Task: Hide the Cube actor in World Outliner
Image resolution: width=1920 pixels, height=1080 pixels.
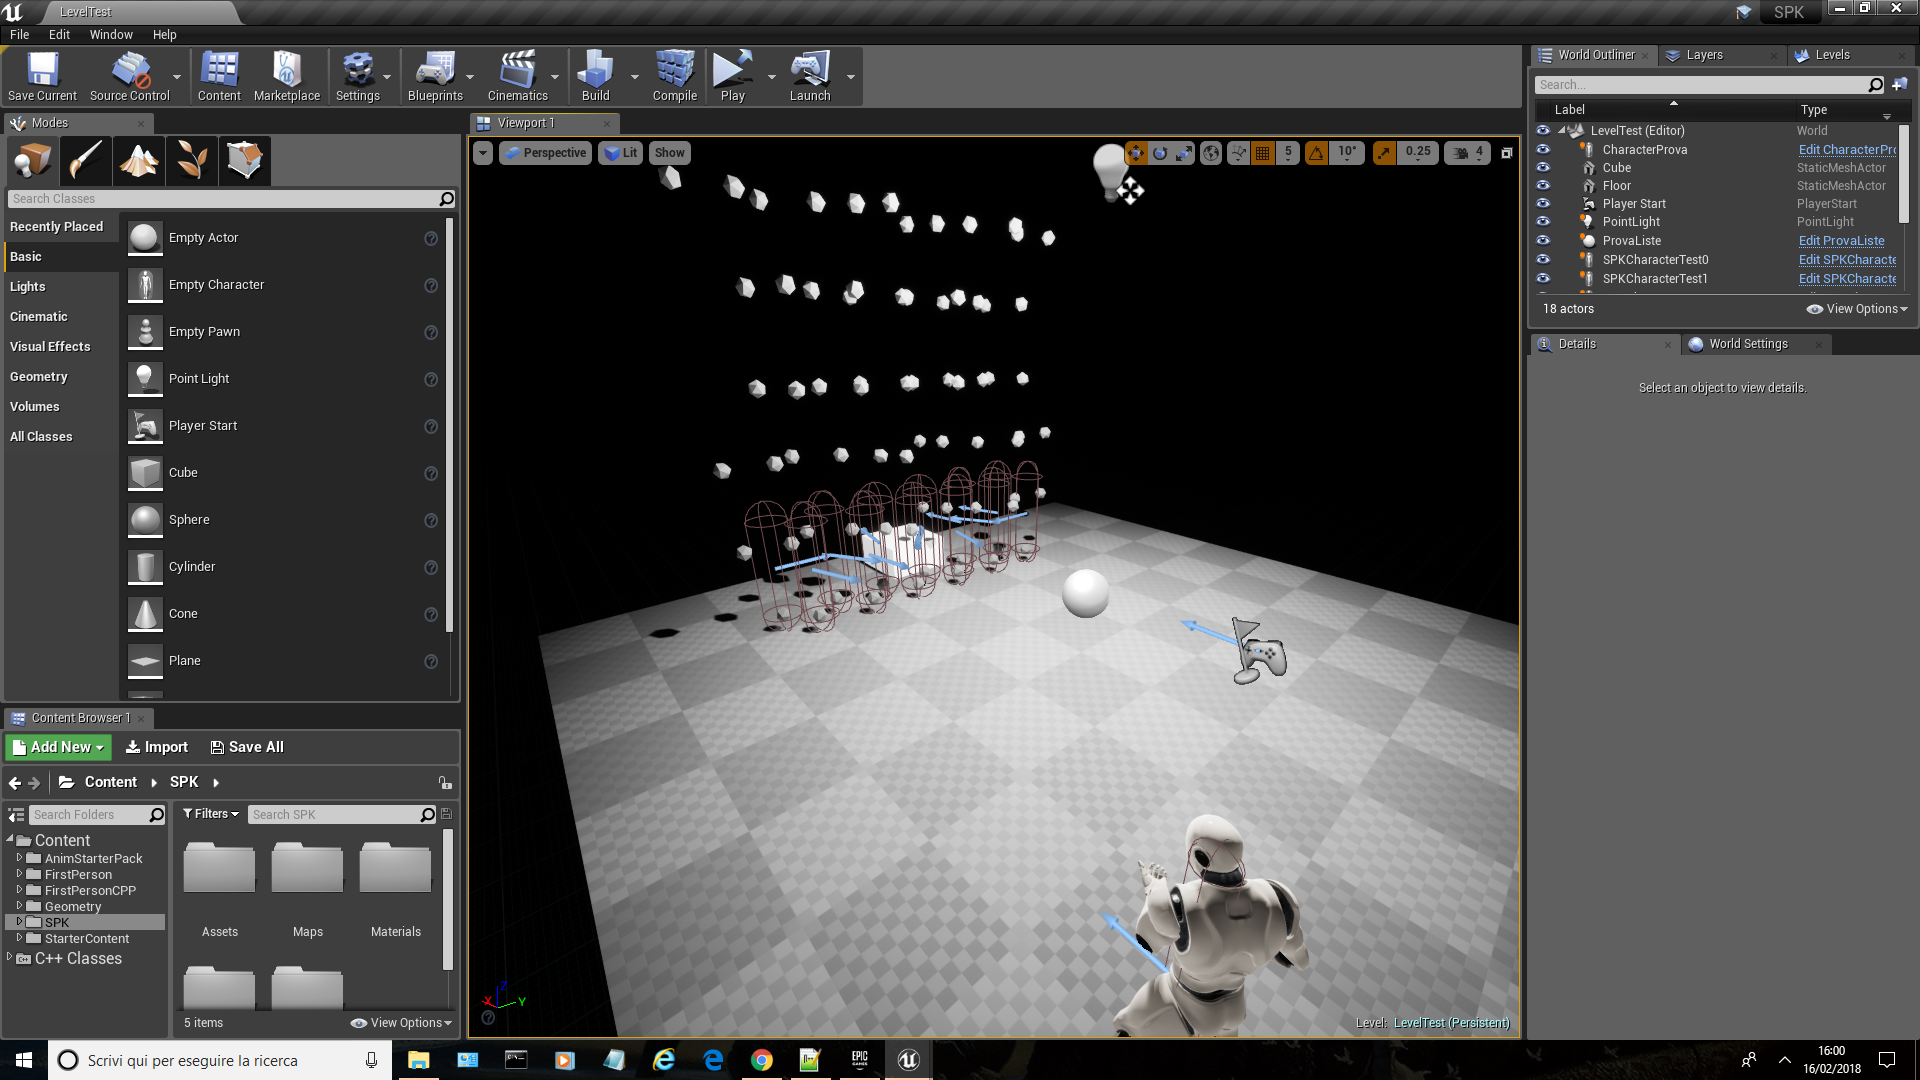Action: pyautogui.click(x=1543, y=167)
